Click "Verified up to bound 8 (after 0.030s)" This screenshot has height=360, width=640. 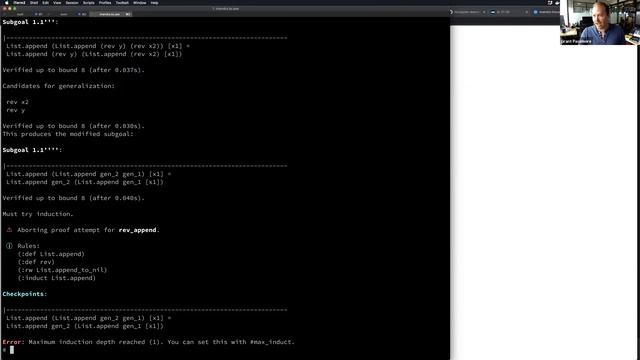pyautogui.click(x=73, y=126)
